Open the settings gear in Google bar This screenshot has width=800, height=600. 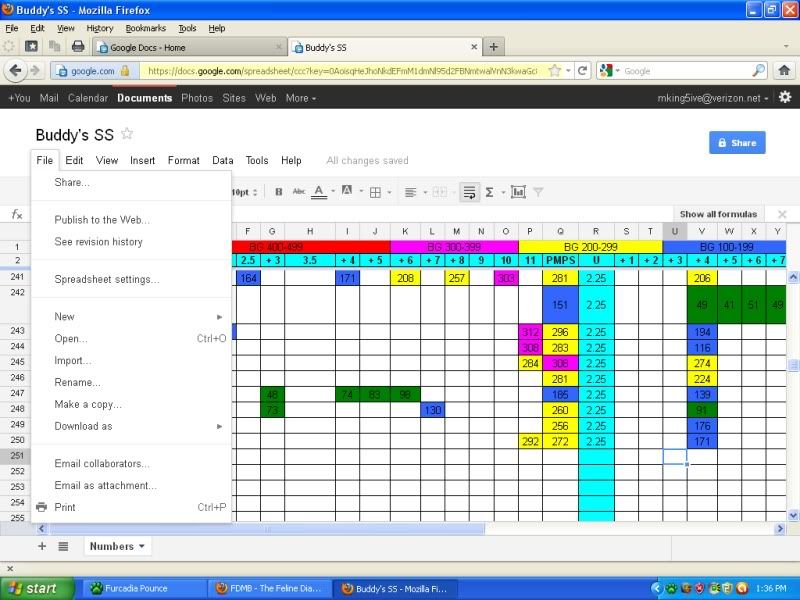click(785, 97)
